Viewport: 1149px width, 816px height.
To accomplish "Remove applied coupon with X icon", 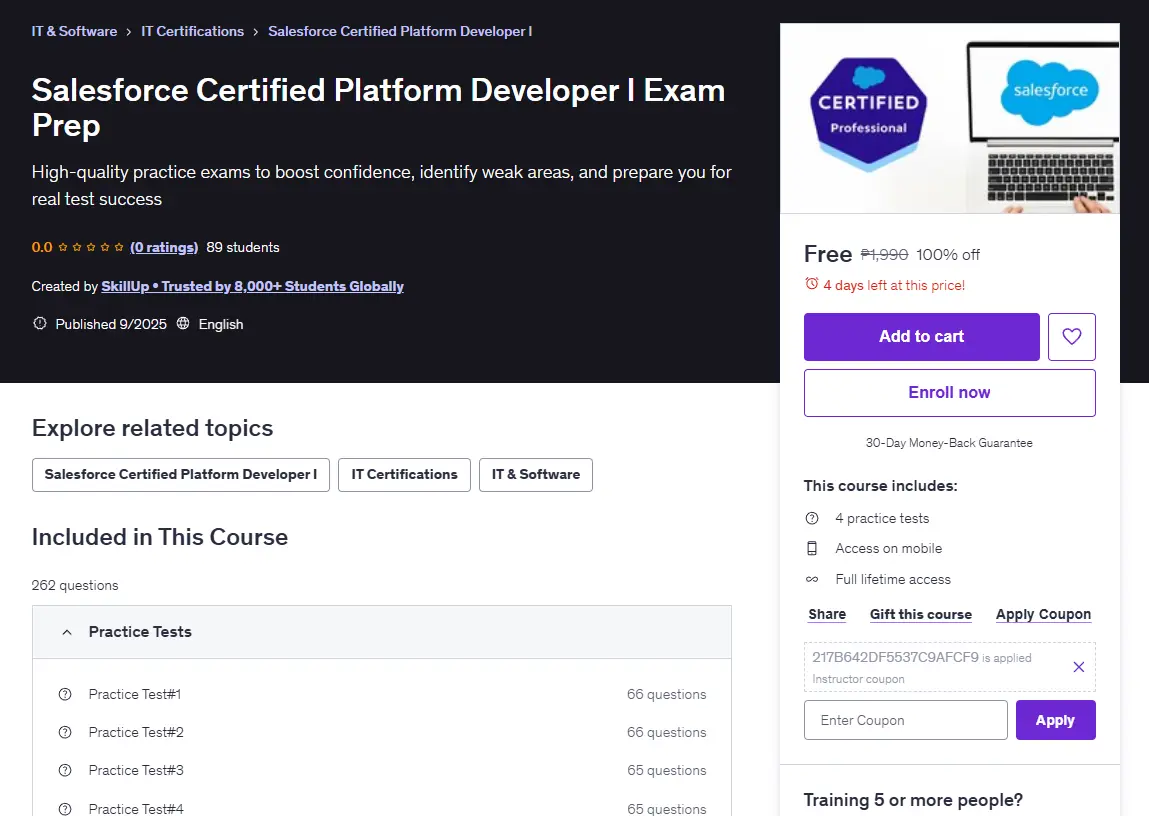I will click(x=1079, y=667).
